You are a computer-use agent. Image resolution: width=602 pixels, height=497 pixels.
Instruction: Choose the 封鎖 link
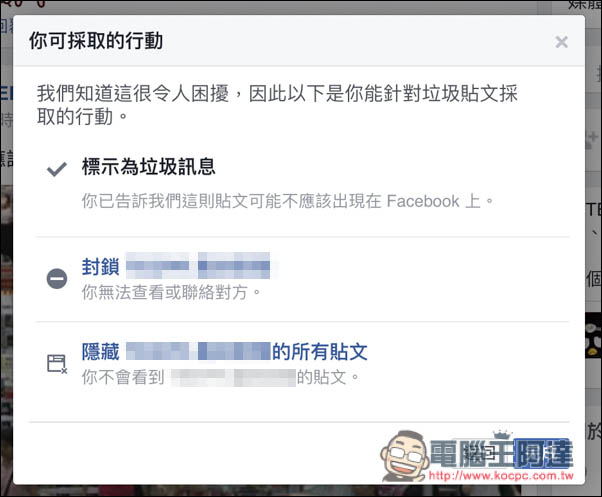pyautogui.click(x=101, y=266)
